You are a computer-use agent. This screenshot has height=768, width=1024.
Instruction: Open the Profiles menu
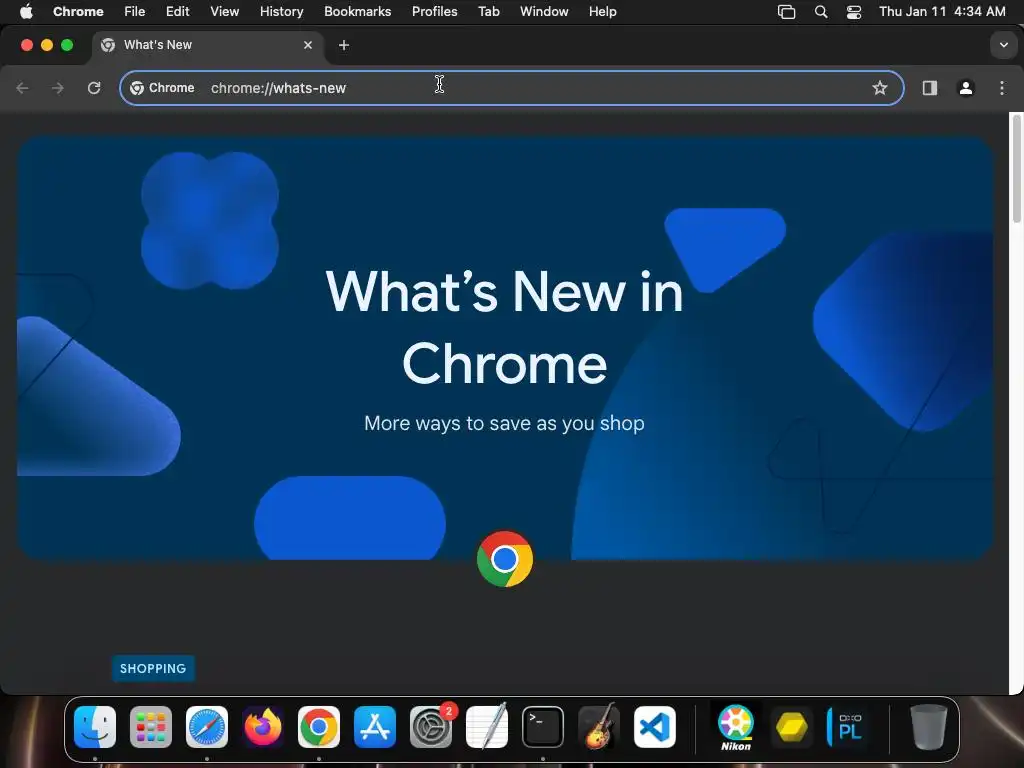coord(434,12)
